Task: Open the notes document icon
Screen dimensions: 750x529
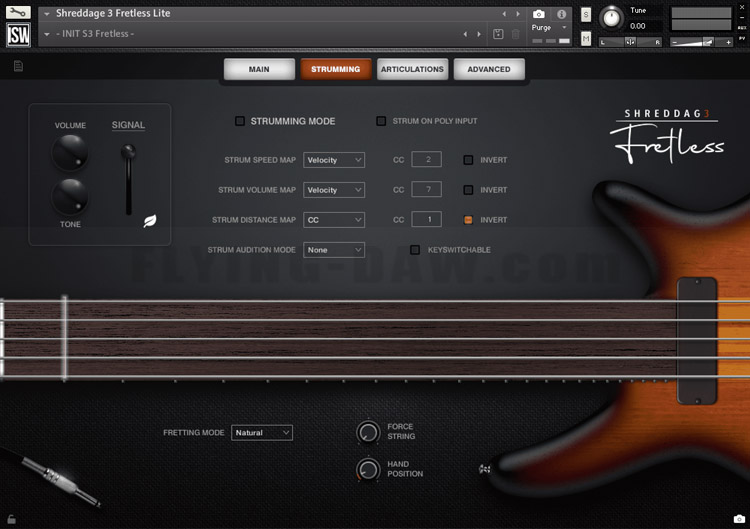Action: (x=18, y=66)
